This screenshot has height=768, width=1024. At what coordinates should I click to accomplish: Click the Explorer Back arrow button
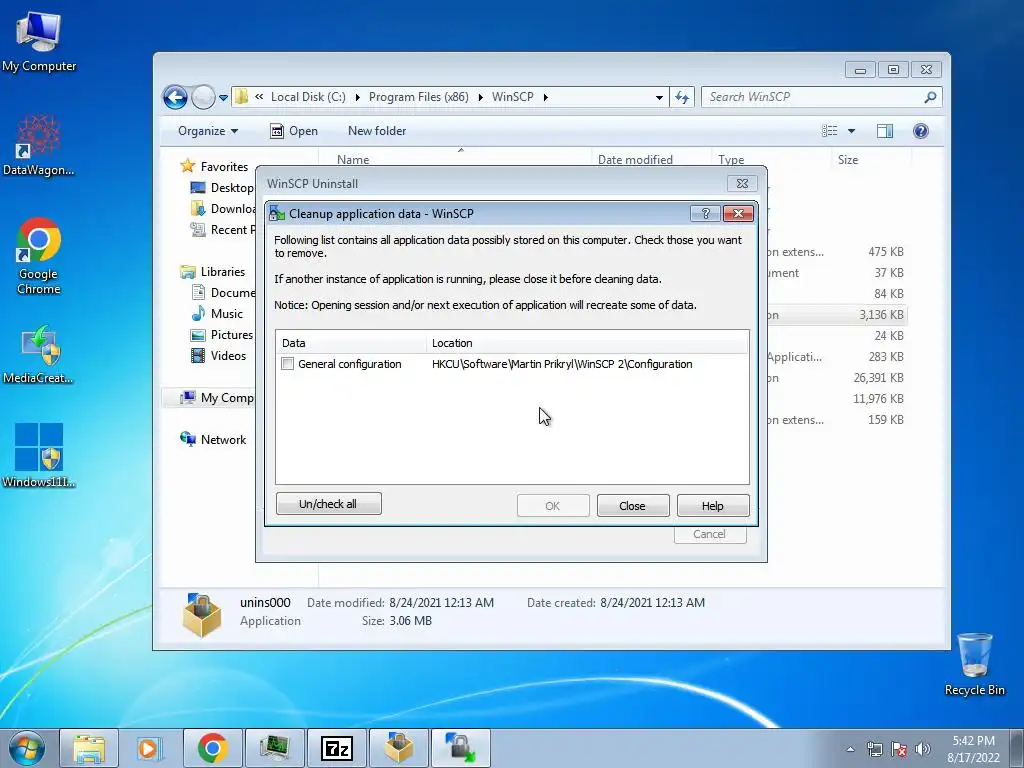pyautogui.click(x=175, y=97)
